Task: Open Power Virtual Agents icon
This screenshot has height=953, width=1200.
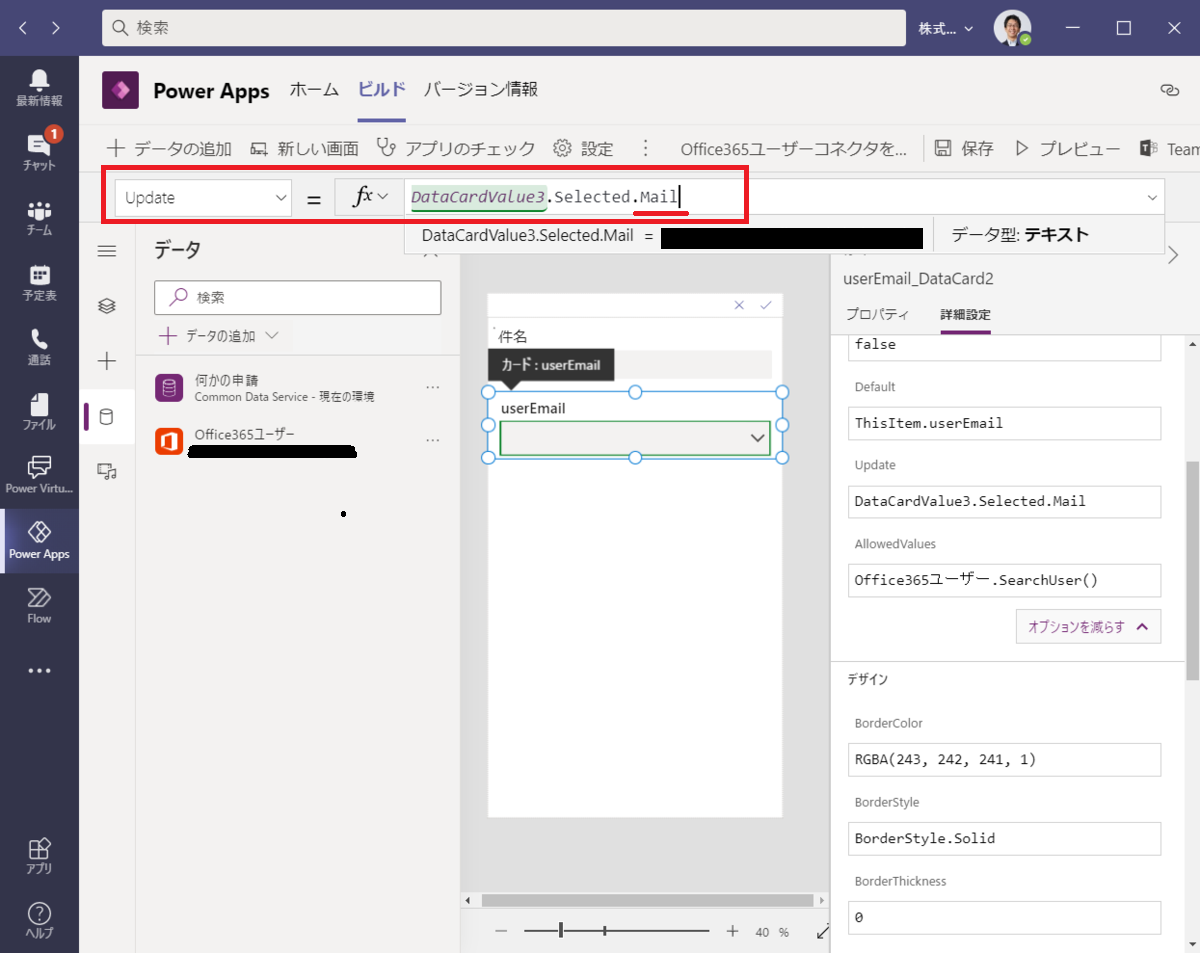Action: pos(39,475)
